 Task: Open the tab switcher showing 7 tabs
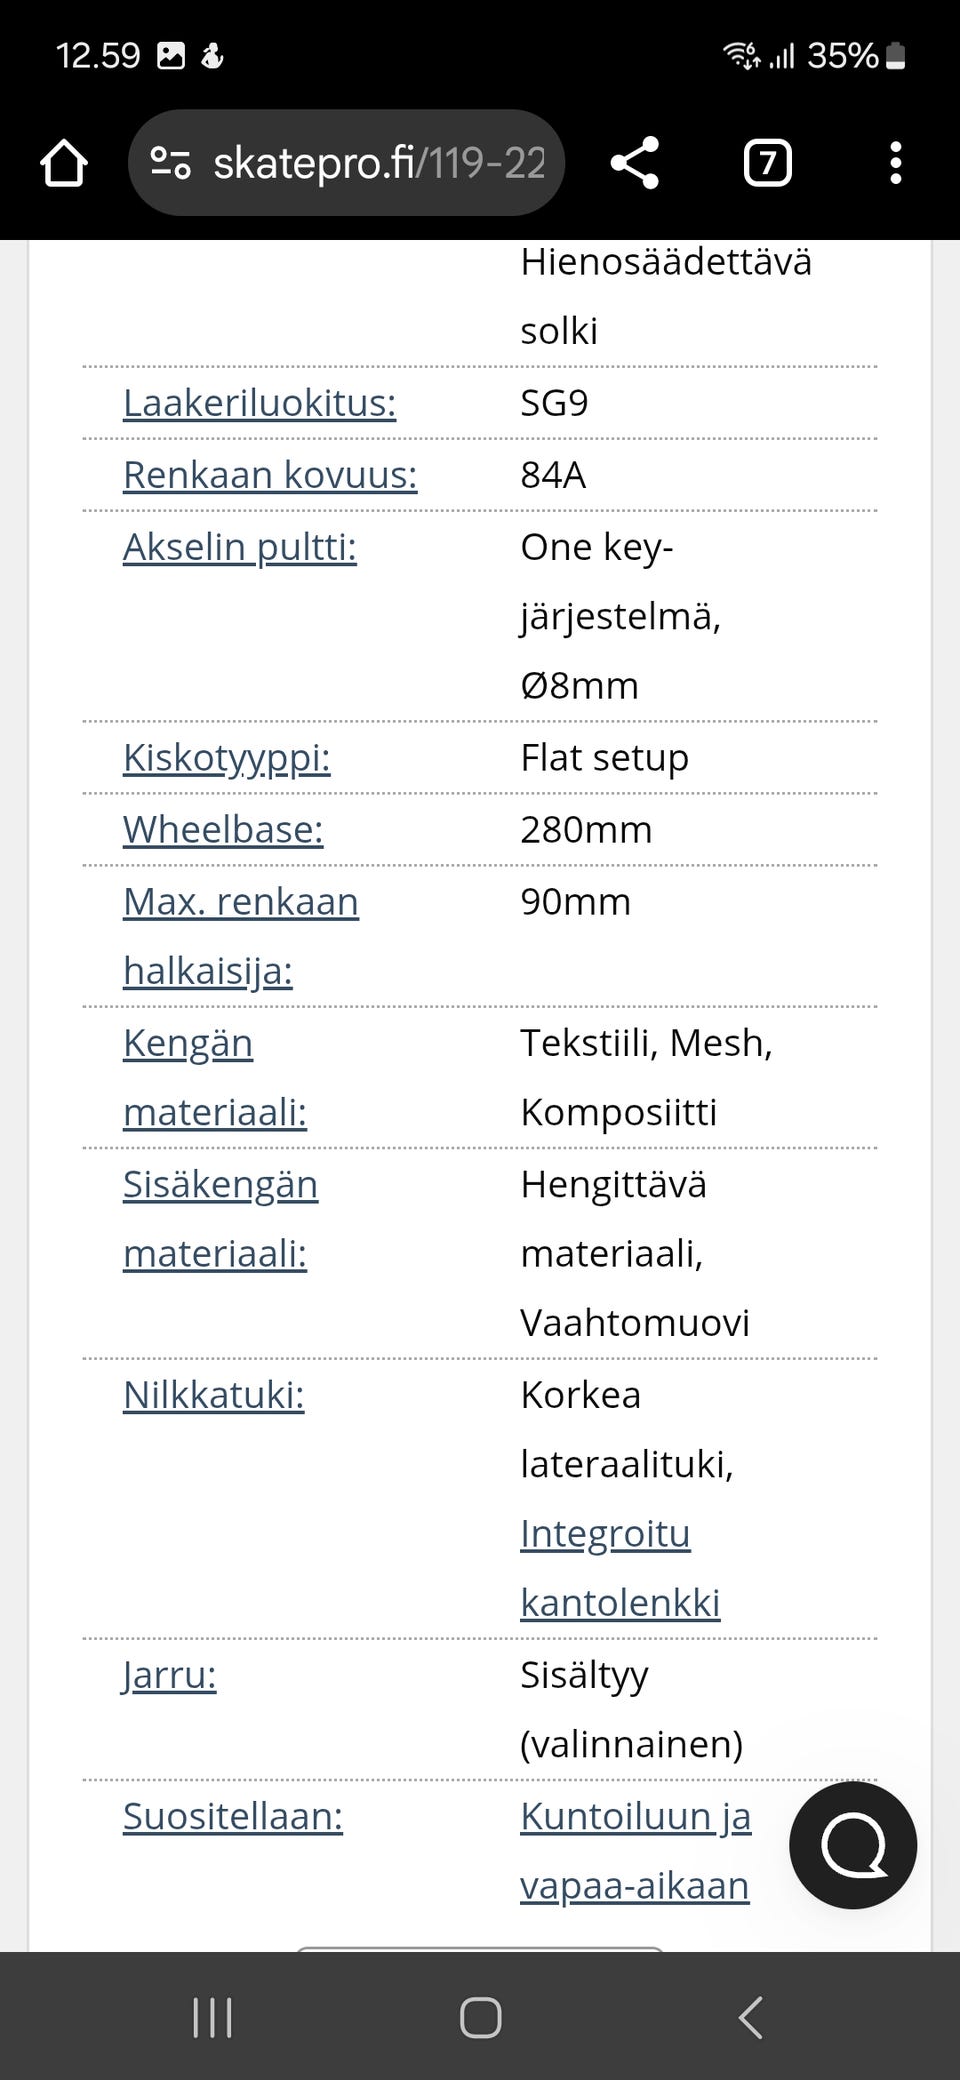tap(767, 163)
